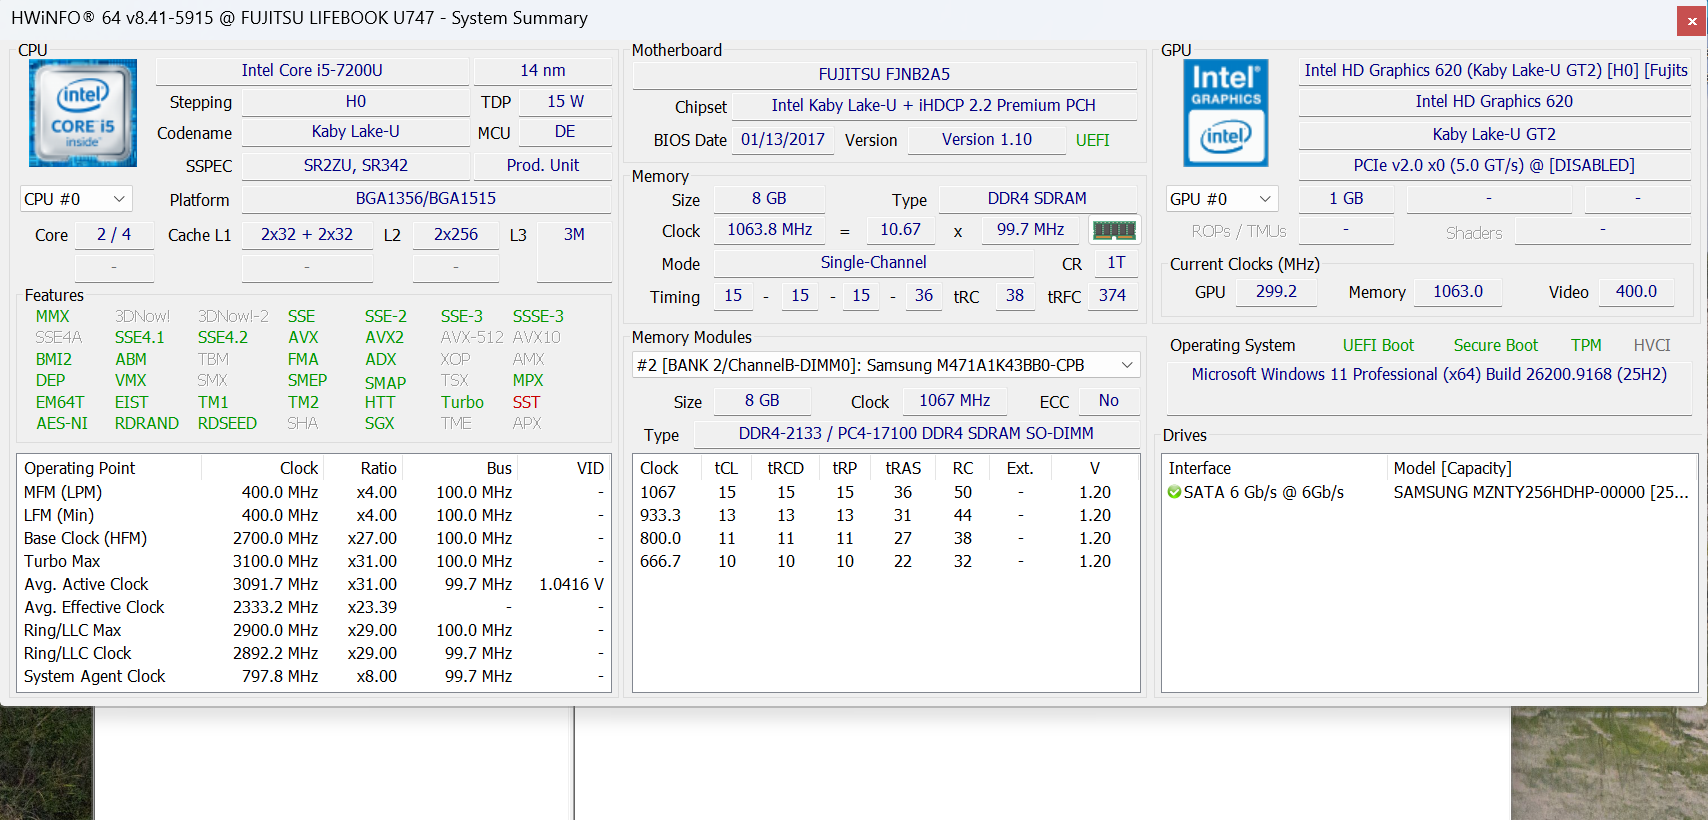The image size is (1708, 820).
Task: Click the 666.7 row in the timings table
Action: 886,561
